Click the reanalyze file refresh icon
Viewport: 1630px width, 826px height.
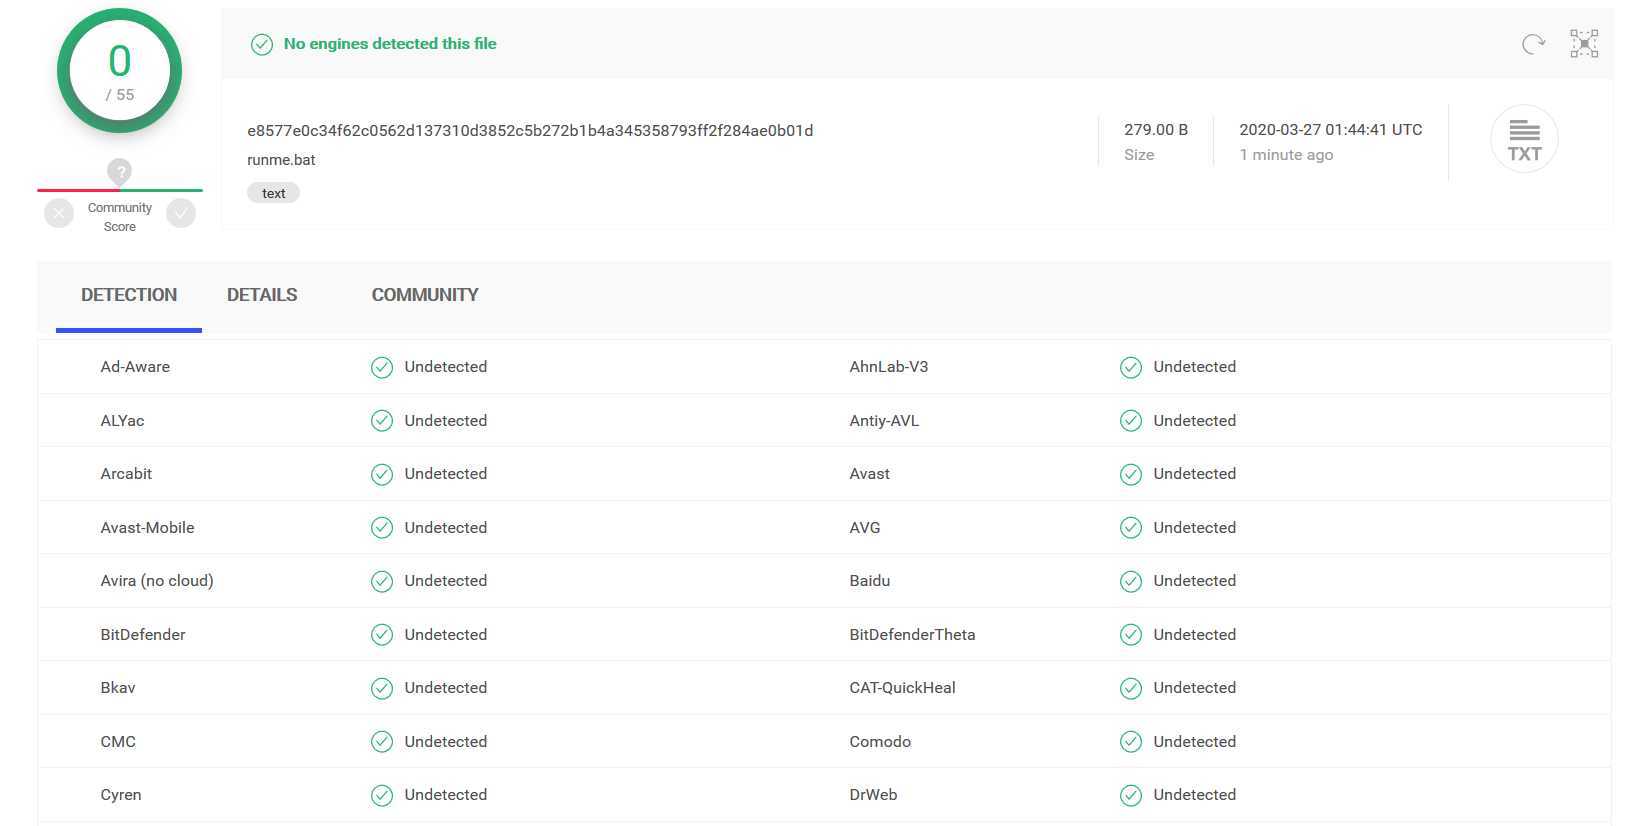tap(1533, 44)
